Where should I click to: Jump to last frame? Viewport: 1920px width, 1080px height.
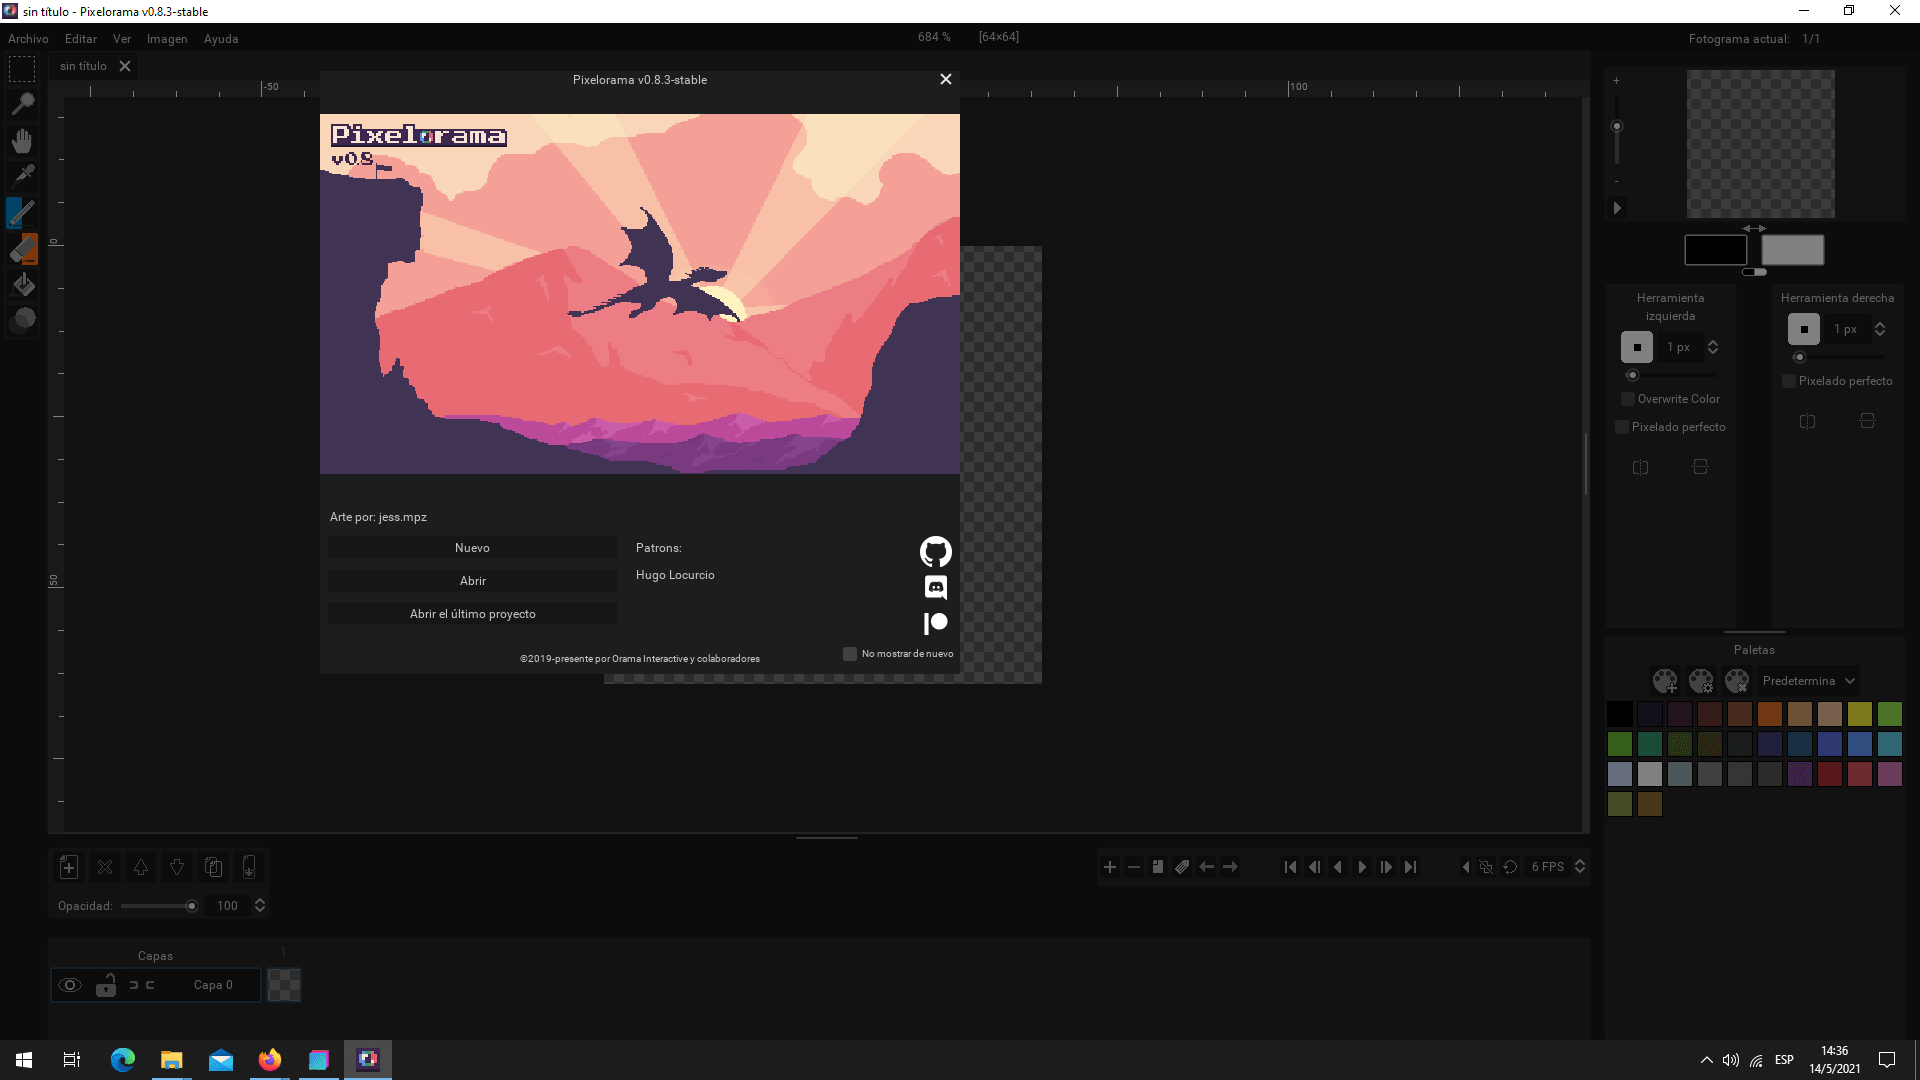tap(1410, 867)
